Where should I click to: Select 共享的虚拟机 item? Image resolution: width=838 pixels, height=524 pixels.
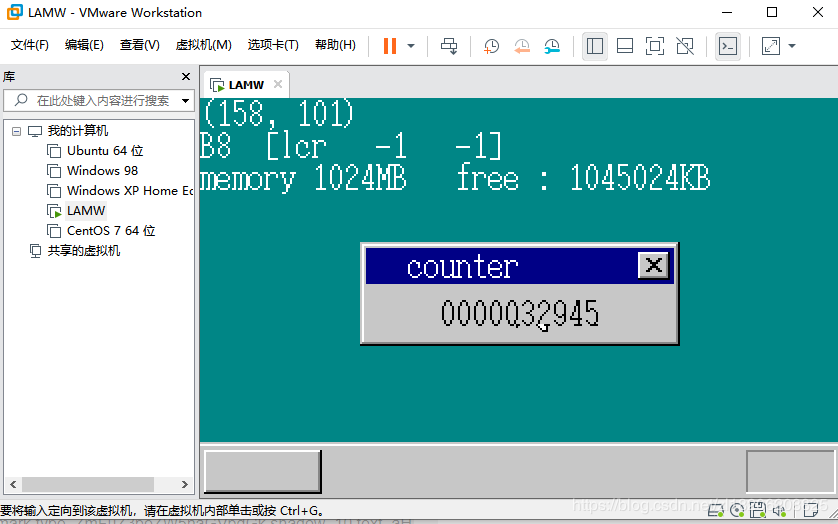pos(83,251)
